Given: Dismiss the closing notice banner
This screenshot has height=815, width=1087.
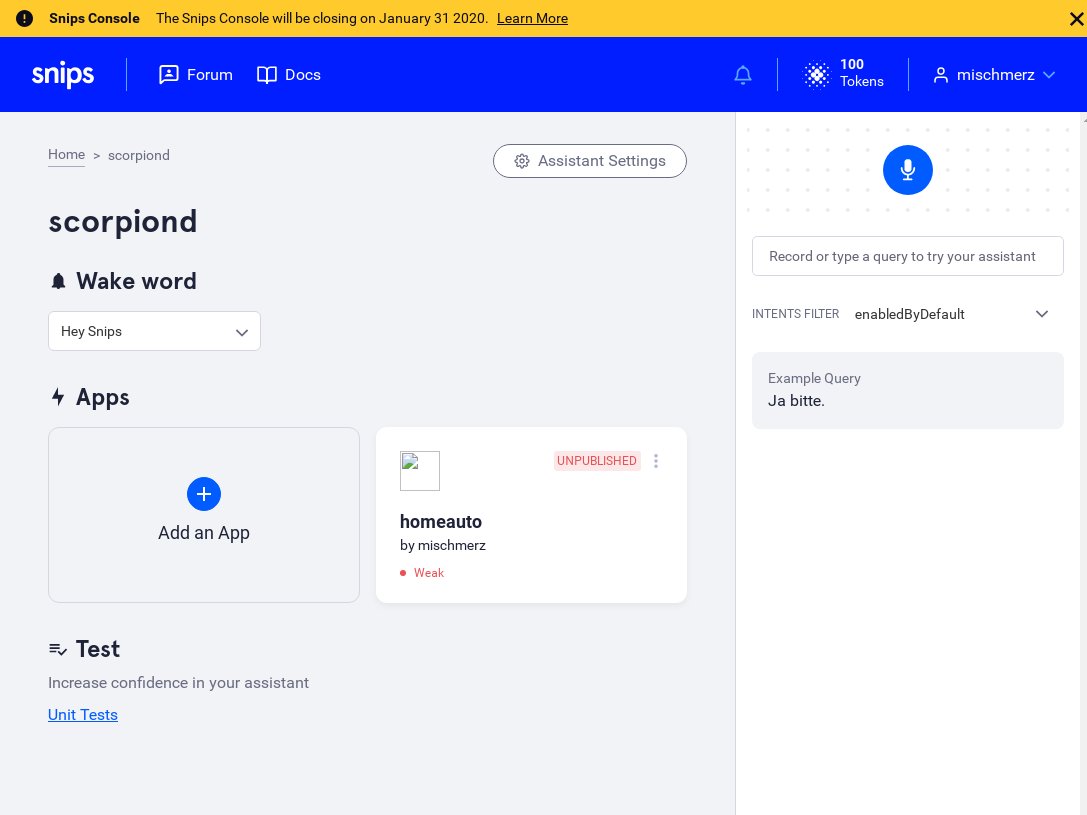Looking at the screenshot, I should (1076, 19).
